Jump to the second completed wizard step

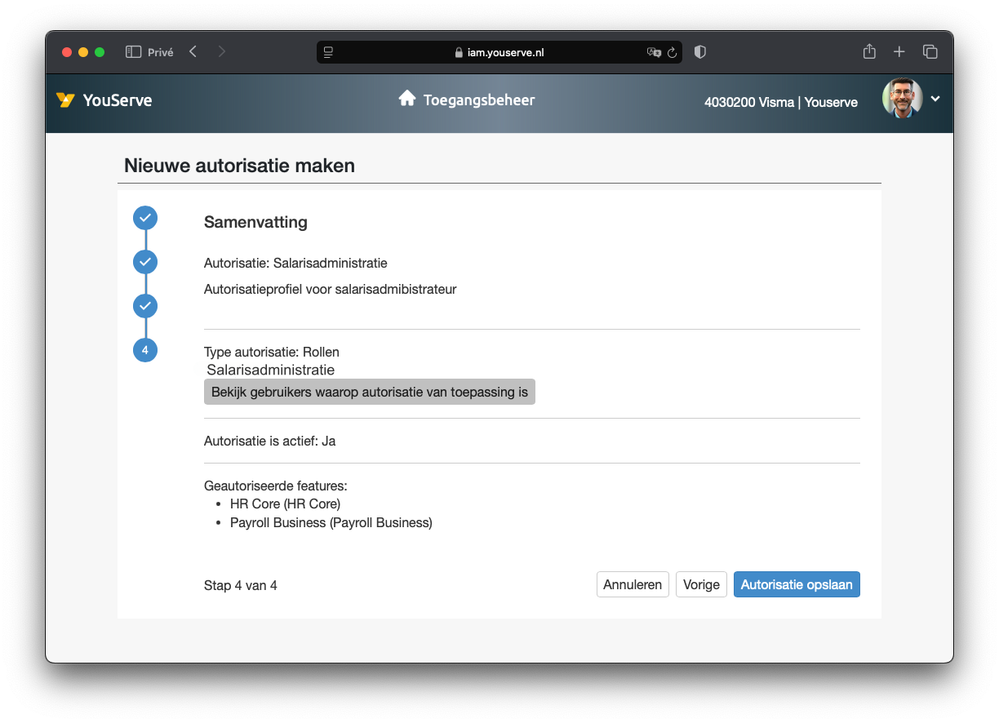pos(146,262)
